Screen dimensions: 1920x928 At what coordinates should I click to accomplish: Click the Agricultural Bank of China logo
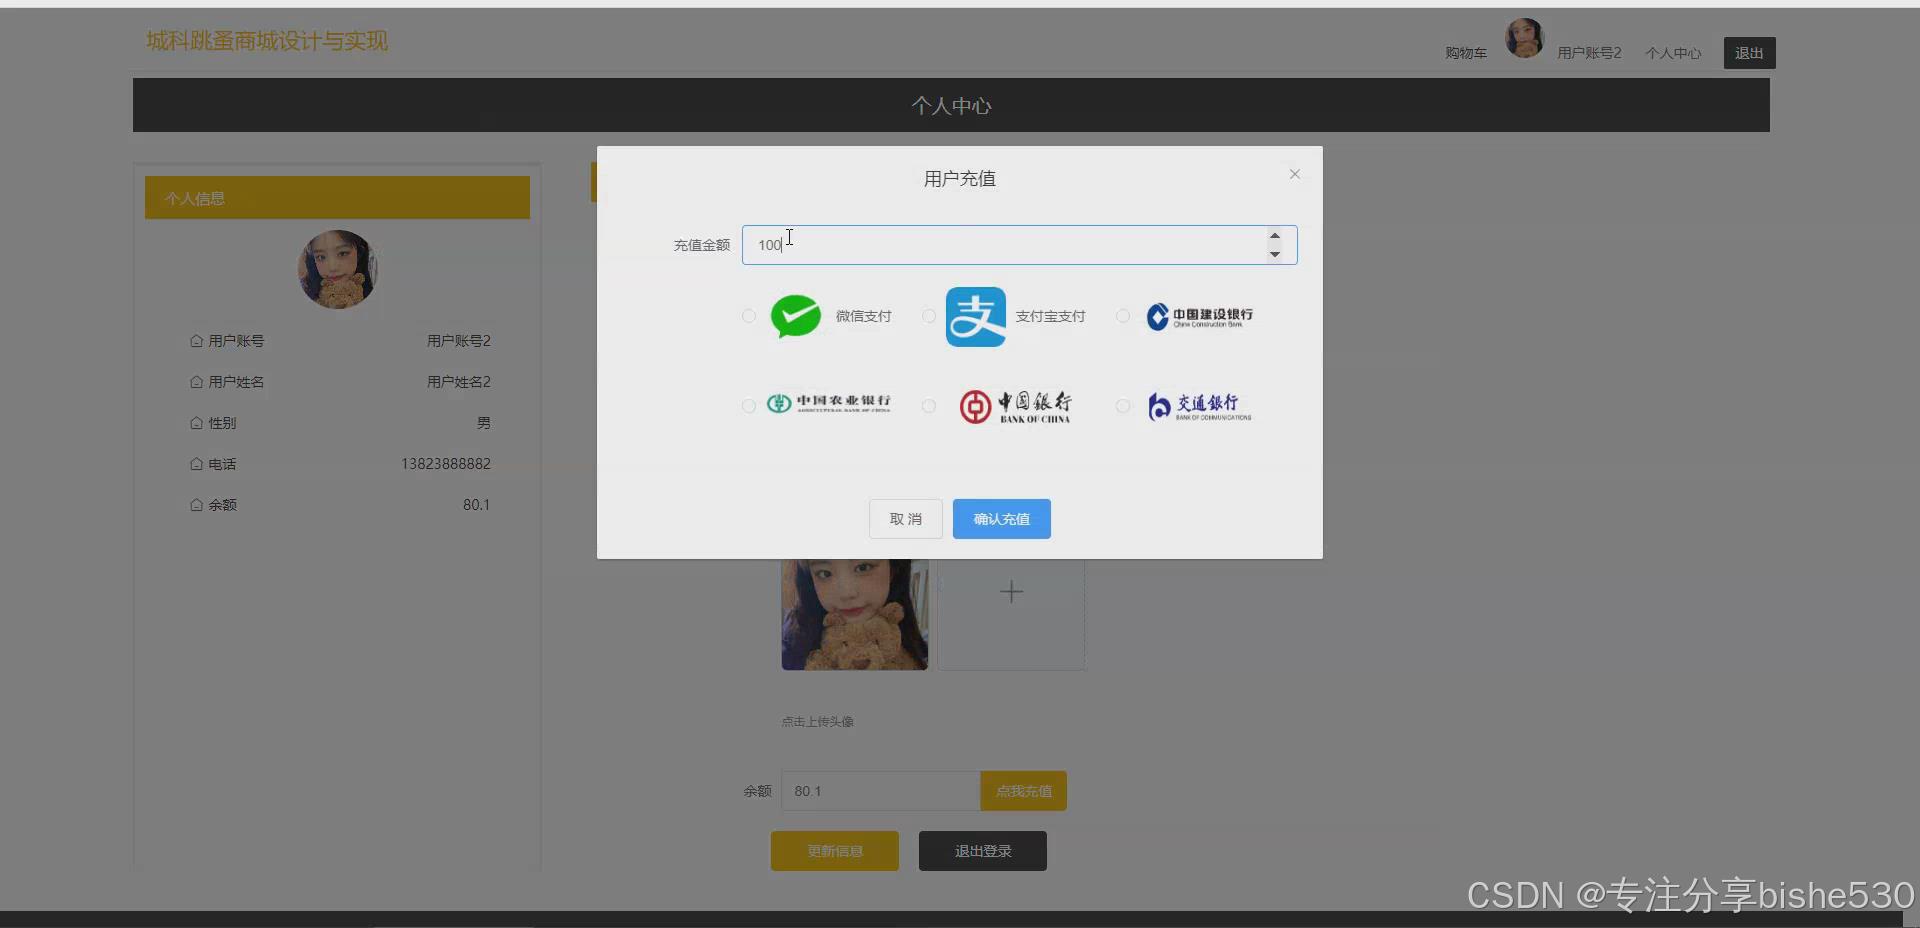(x=828, y=403)
